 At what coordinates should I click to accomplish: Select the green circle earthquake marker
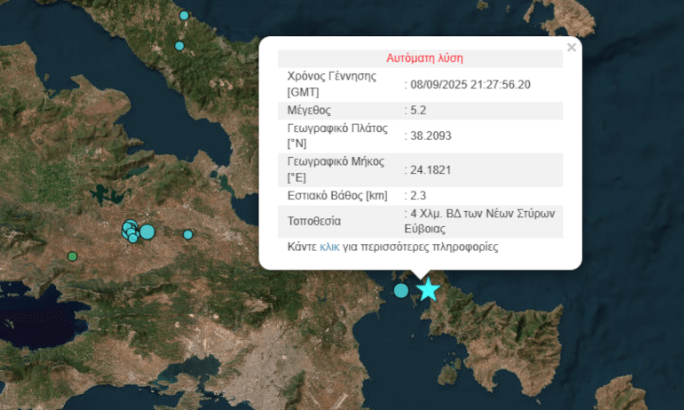[72, 256]
